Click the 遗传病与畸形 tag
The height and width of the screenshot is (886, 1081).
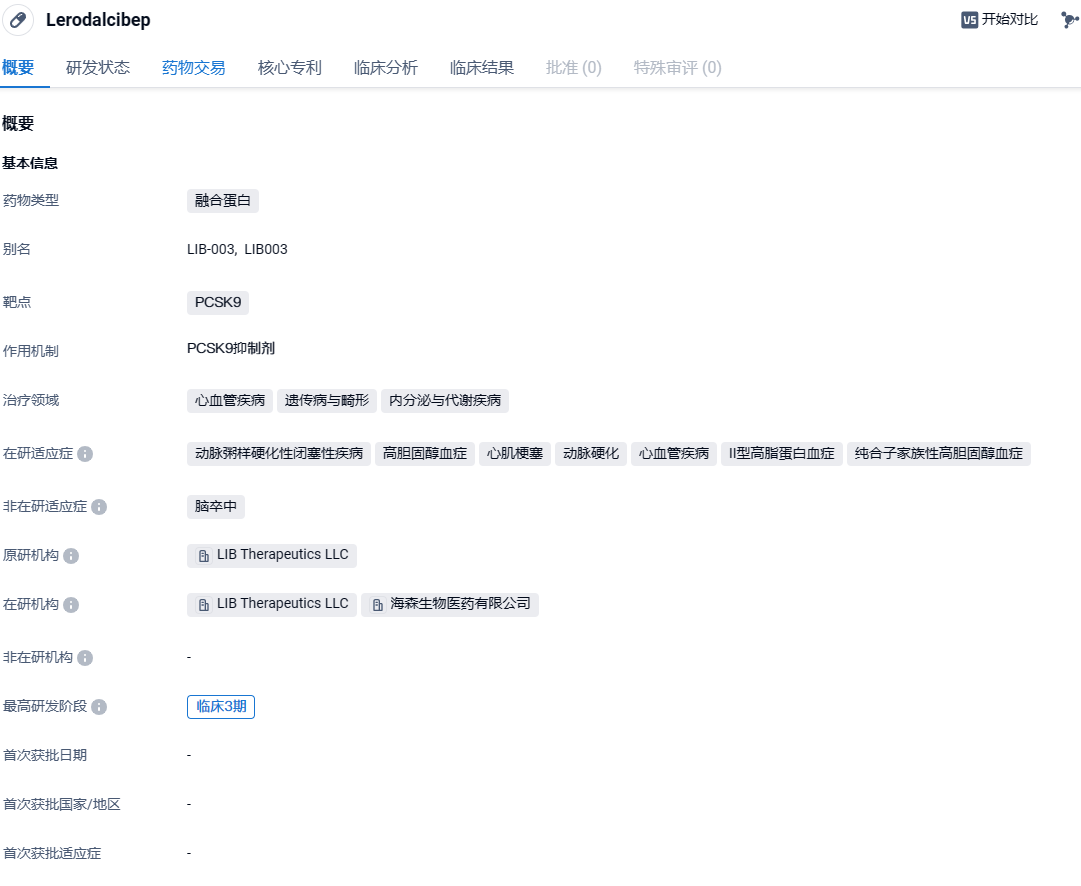point(327,401)
